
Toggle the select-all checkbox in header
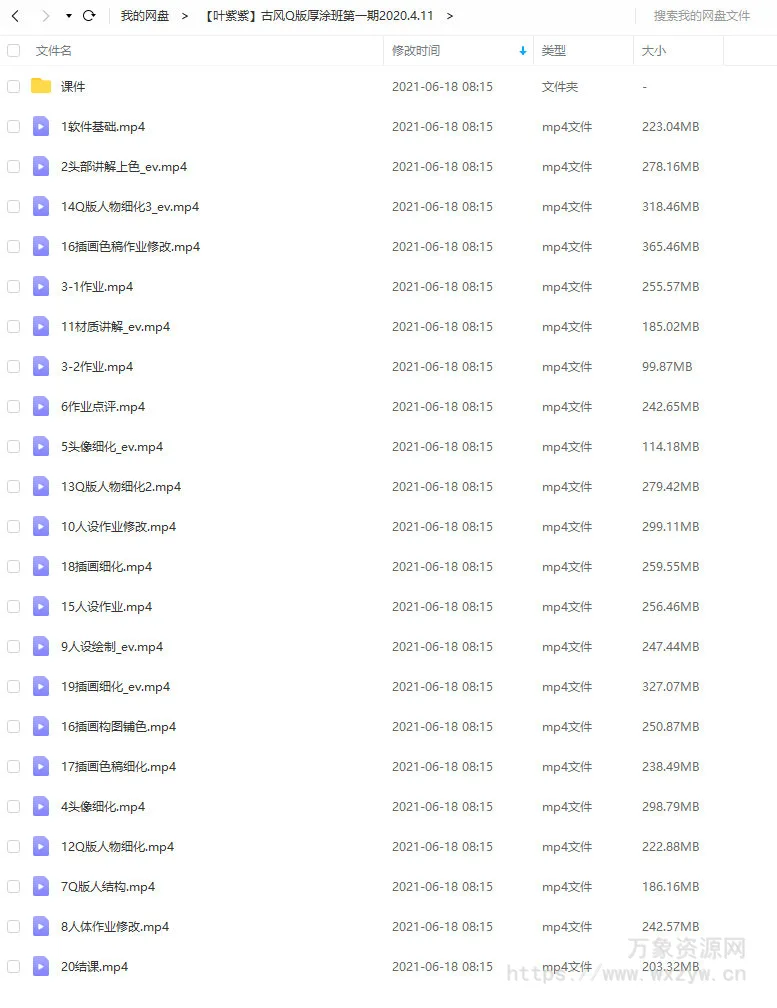pos(13,50)
